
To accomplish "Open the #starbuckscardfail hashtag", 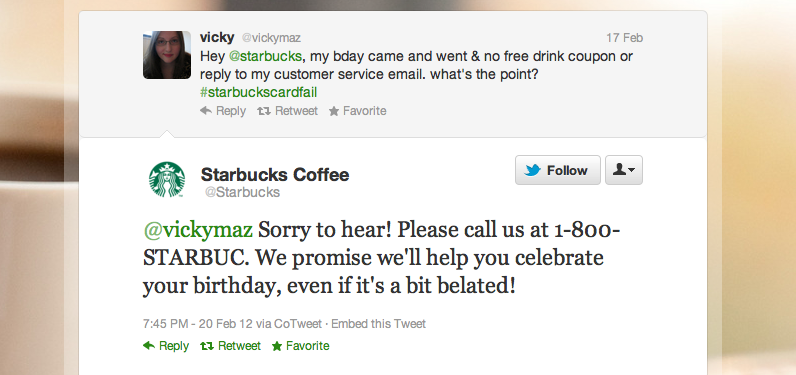I will (x=258, y=92).
